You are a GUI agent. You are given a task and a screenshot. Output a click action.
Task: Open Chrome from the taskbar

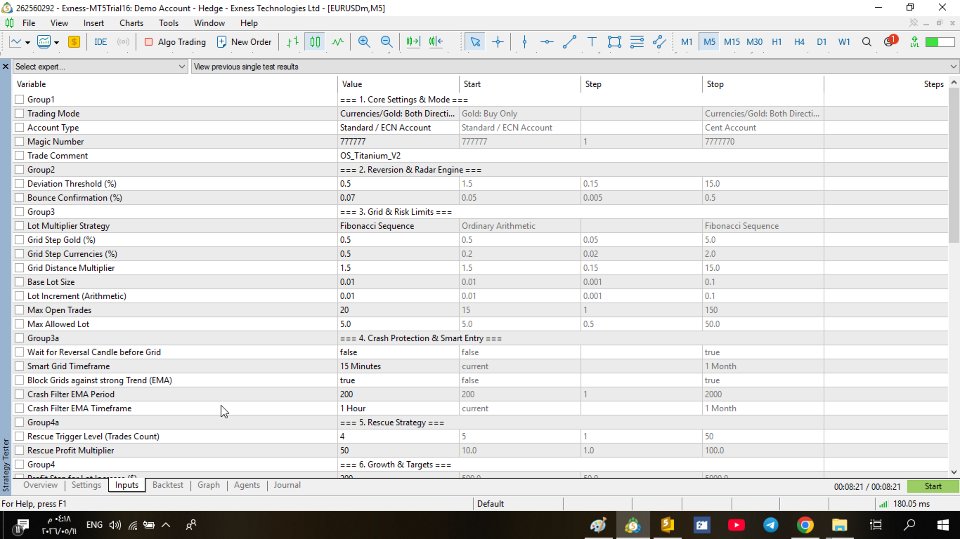pos(805,525)
